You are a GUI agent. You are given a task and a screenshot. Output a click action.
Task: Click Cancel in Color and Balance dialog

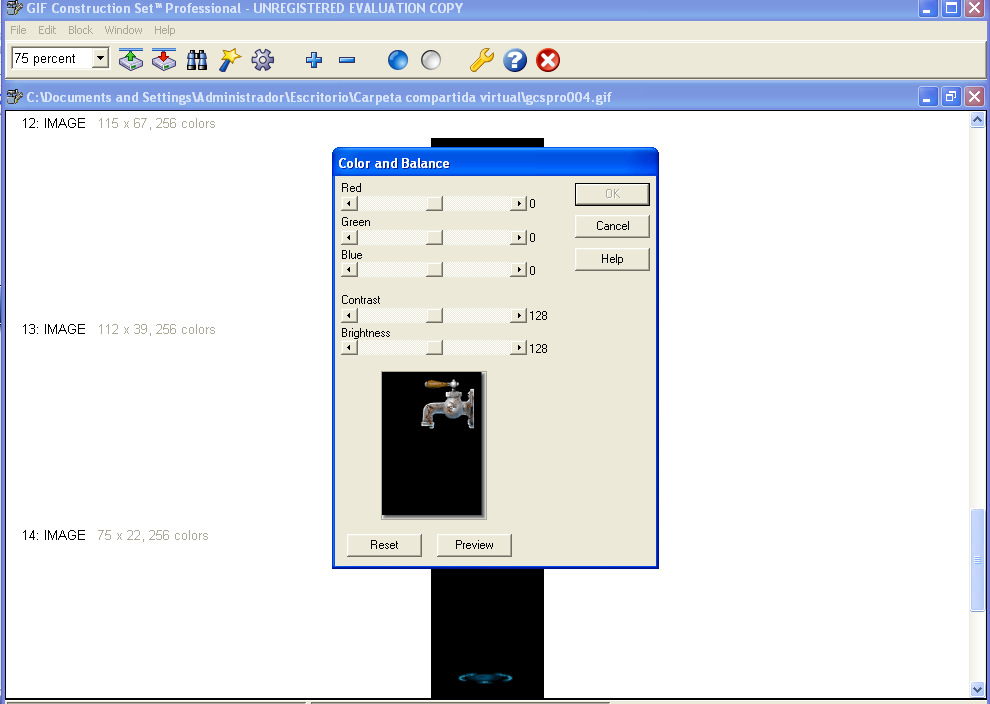(x=612, y=226)
